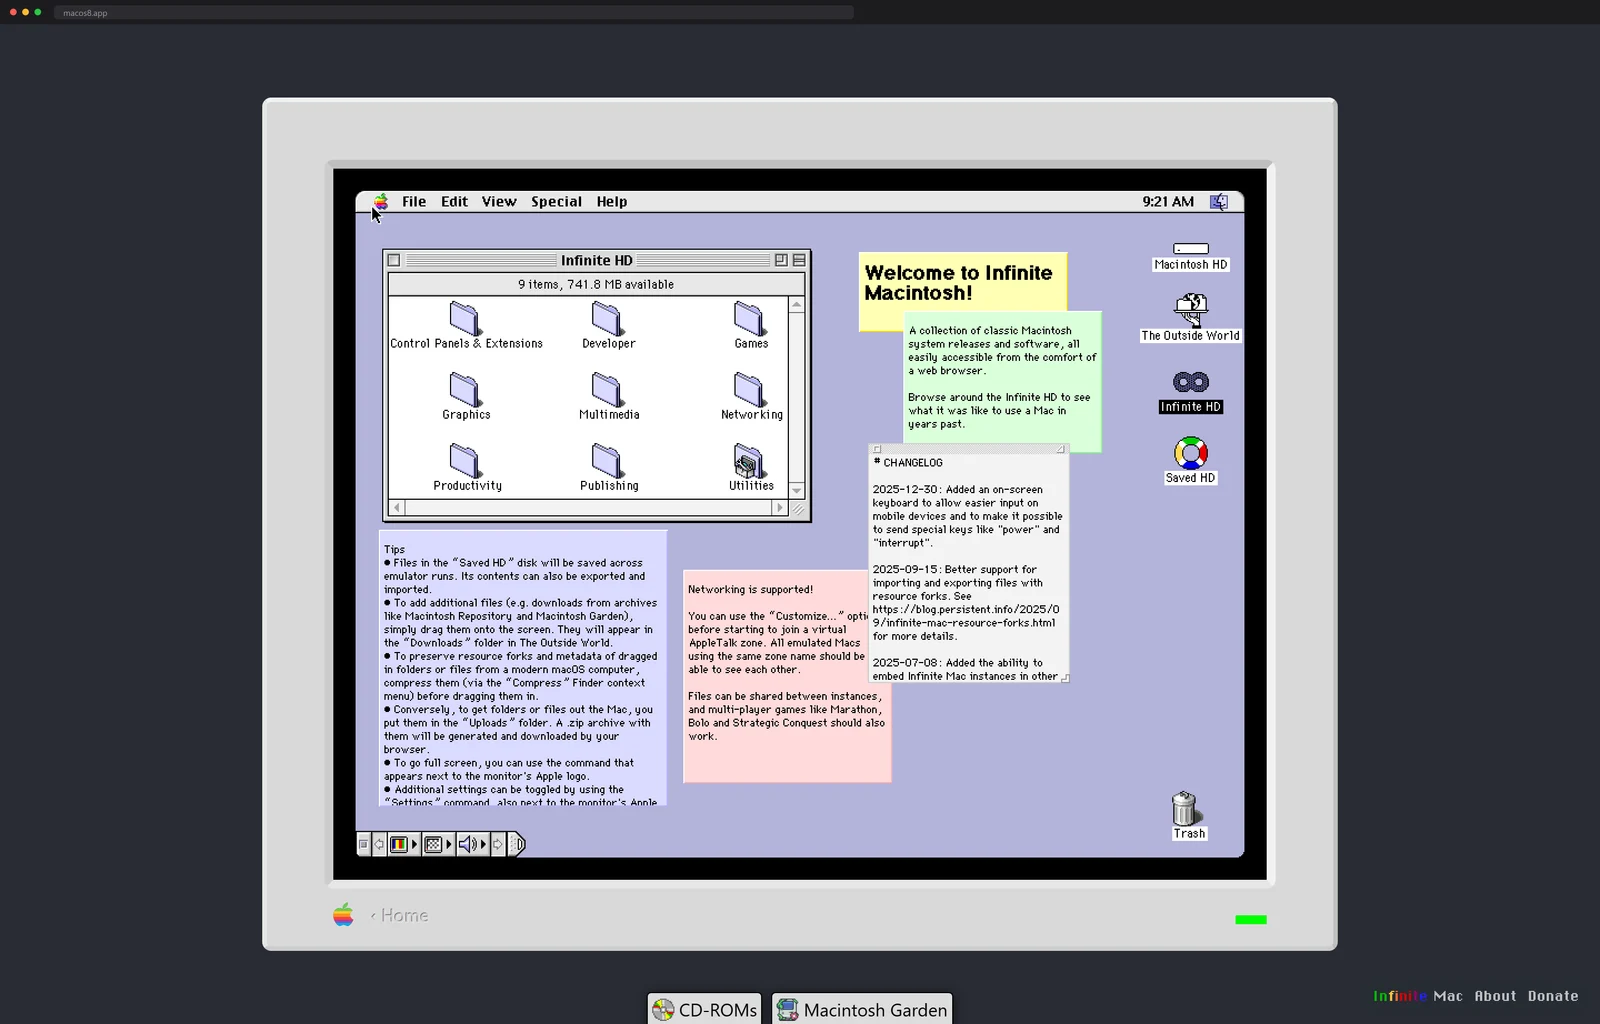Collapse the Infinite HD window with the windowshade box

click(799, 260)
